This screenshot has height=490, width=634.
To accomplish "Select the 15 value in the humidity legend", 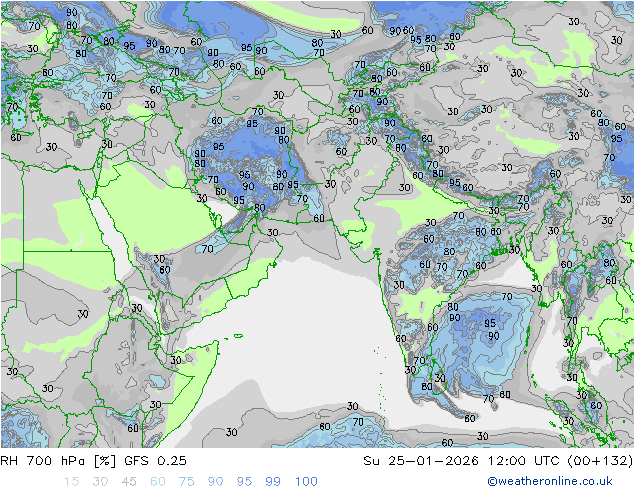I will (x=71, y=482).
